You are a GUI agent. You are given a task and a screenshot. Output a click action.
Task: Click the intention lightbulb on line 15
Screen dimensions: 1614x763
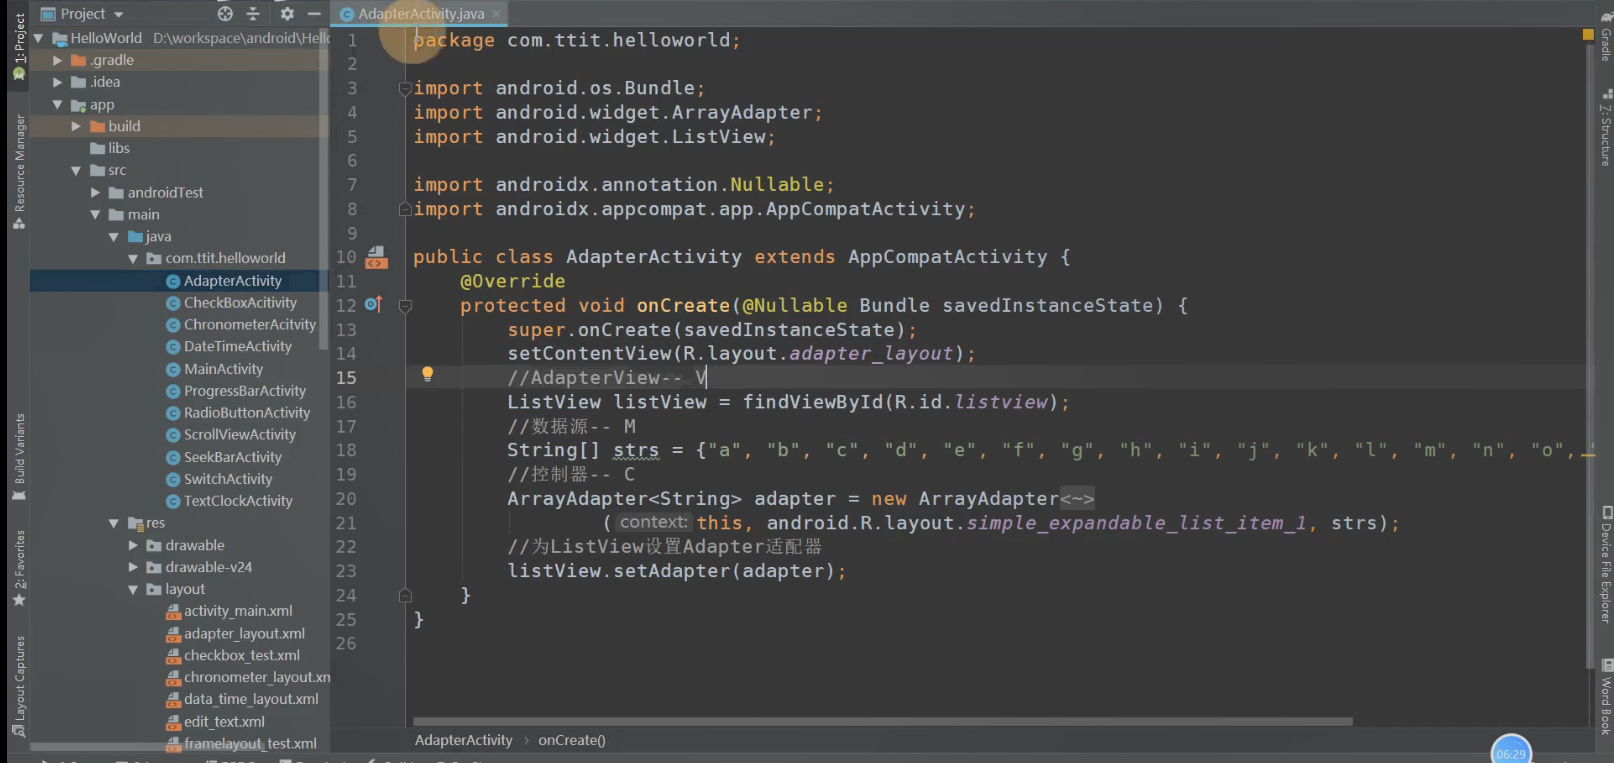click(427, 374)
